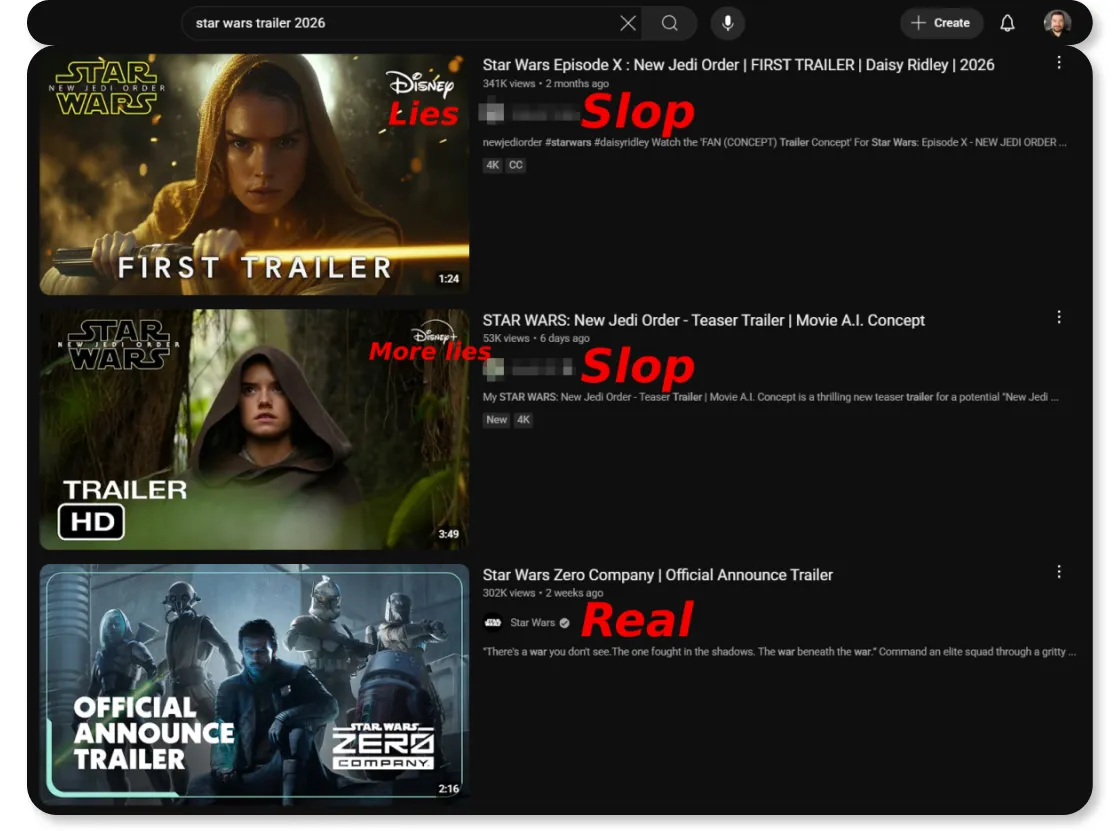Play the 'TRAILER HD' thumbnail video

point(254,429)
